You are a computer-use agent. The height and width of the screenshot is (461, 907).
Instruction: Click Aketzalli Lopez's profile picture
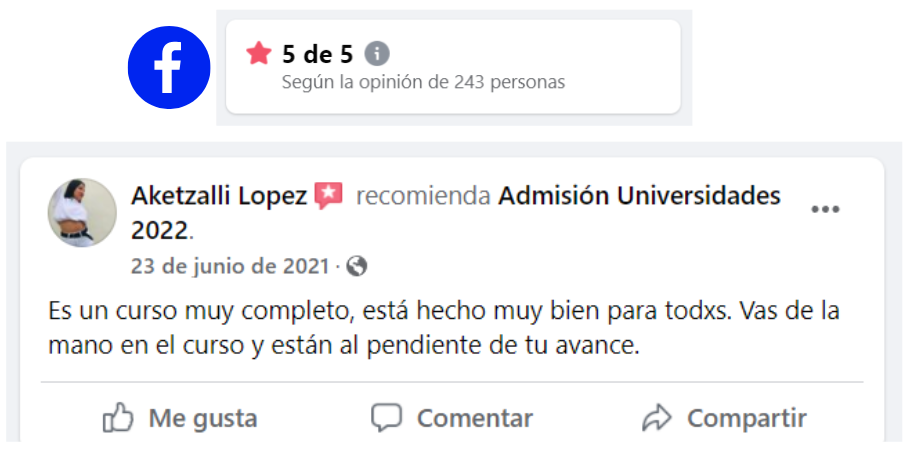[x=82, y=213]
